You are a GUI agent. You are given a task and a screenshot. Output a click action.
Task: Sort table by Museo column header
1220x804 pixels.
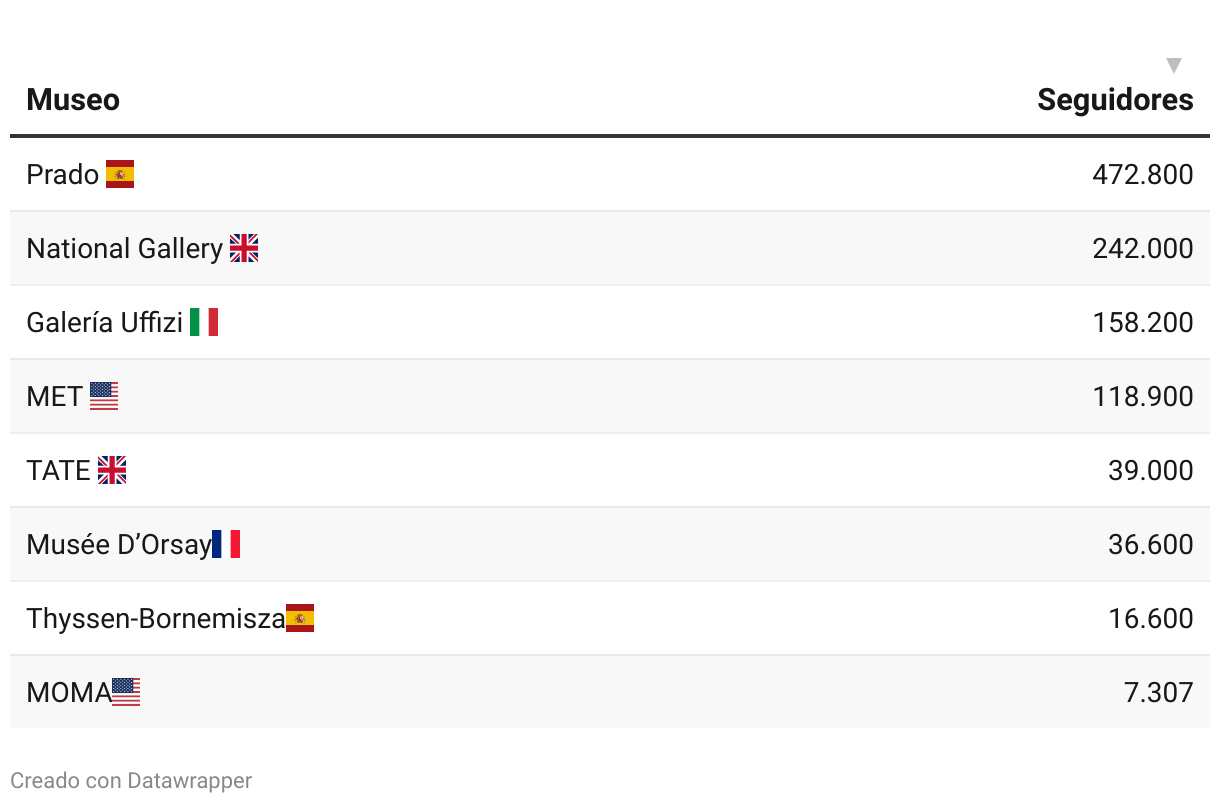click(x=73, y=100)
